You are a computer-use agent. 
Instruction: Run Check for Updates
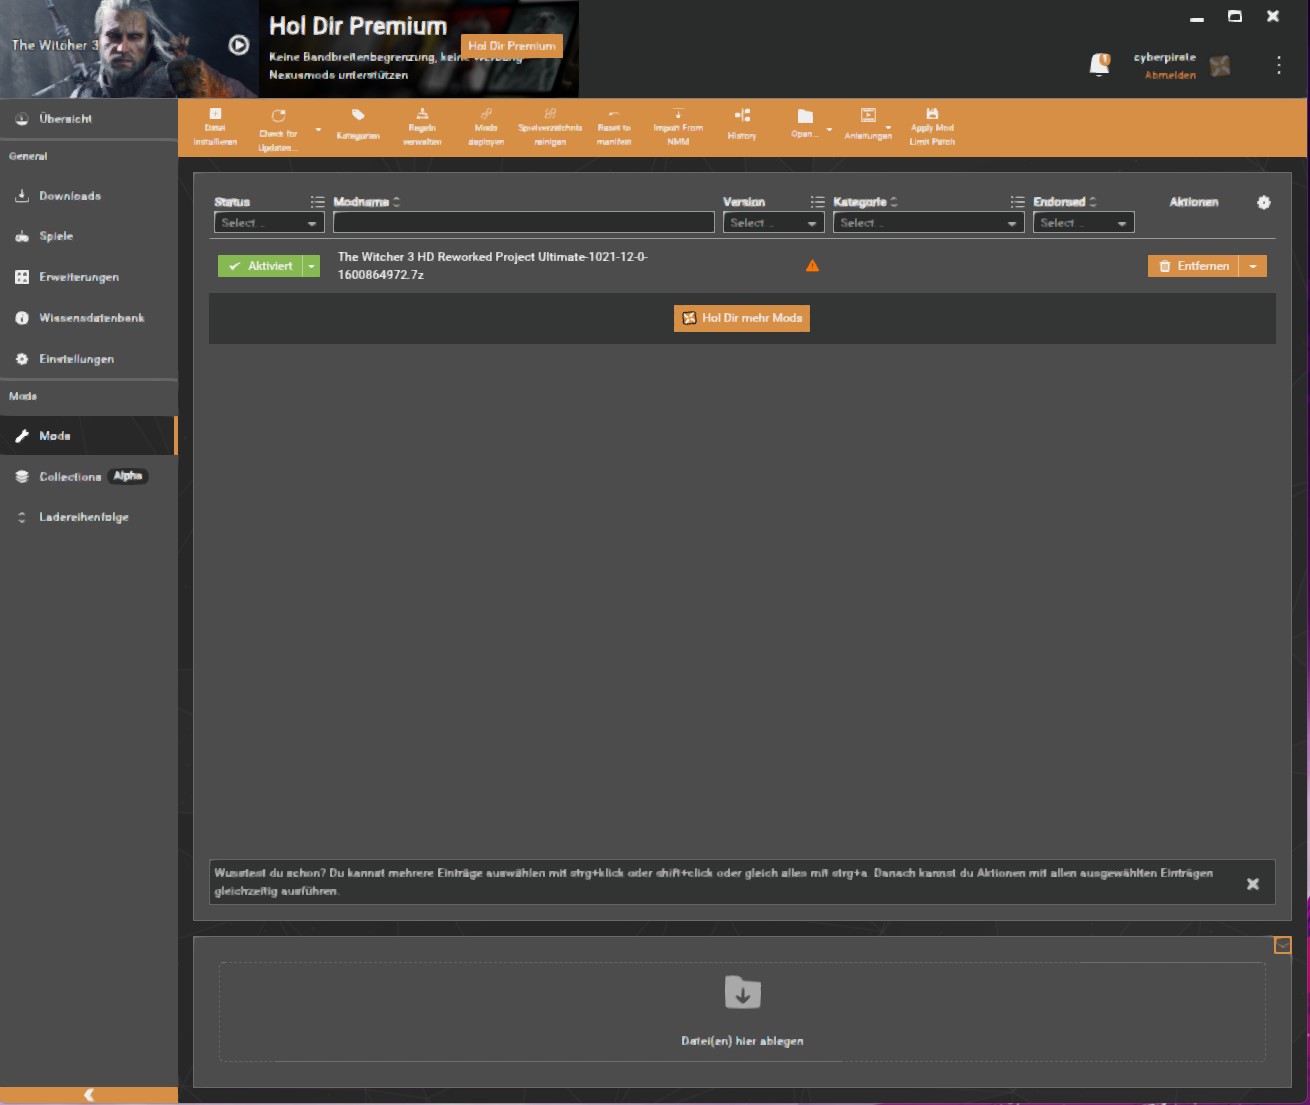pos(279,125)
